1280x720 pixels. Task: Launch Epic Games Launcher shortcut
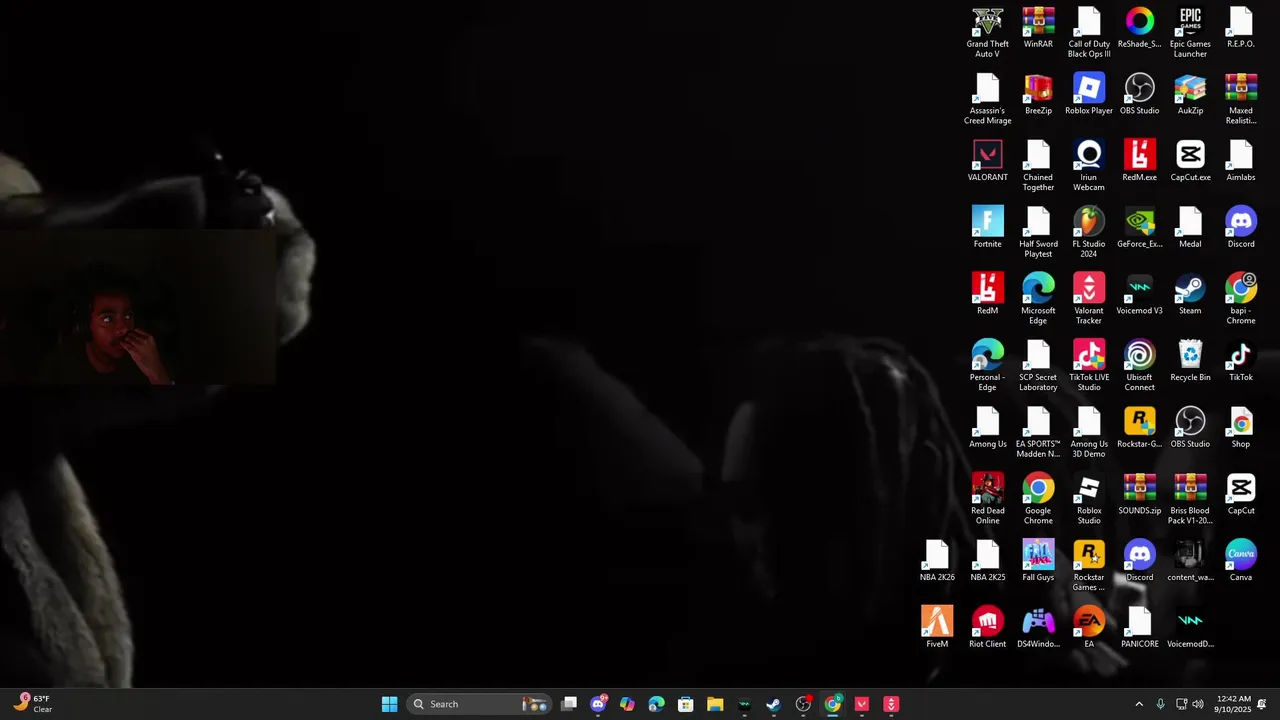pyautogui.click(x=1190, y=32)
